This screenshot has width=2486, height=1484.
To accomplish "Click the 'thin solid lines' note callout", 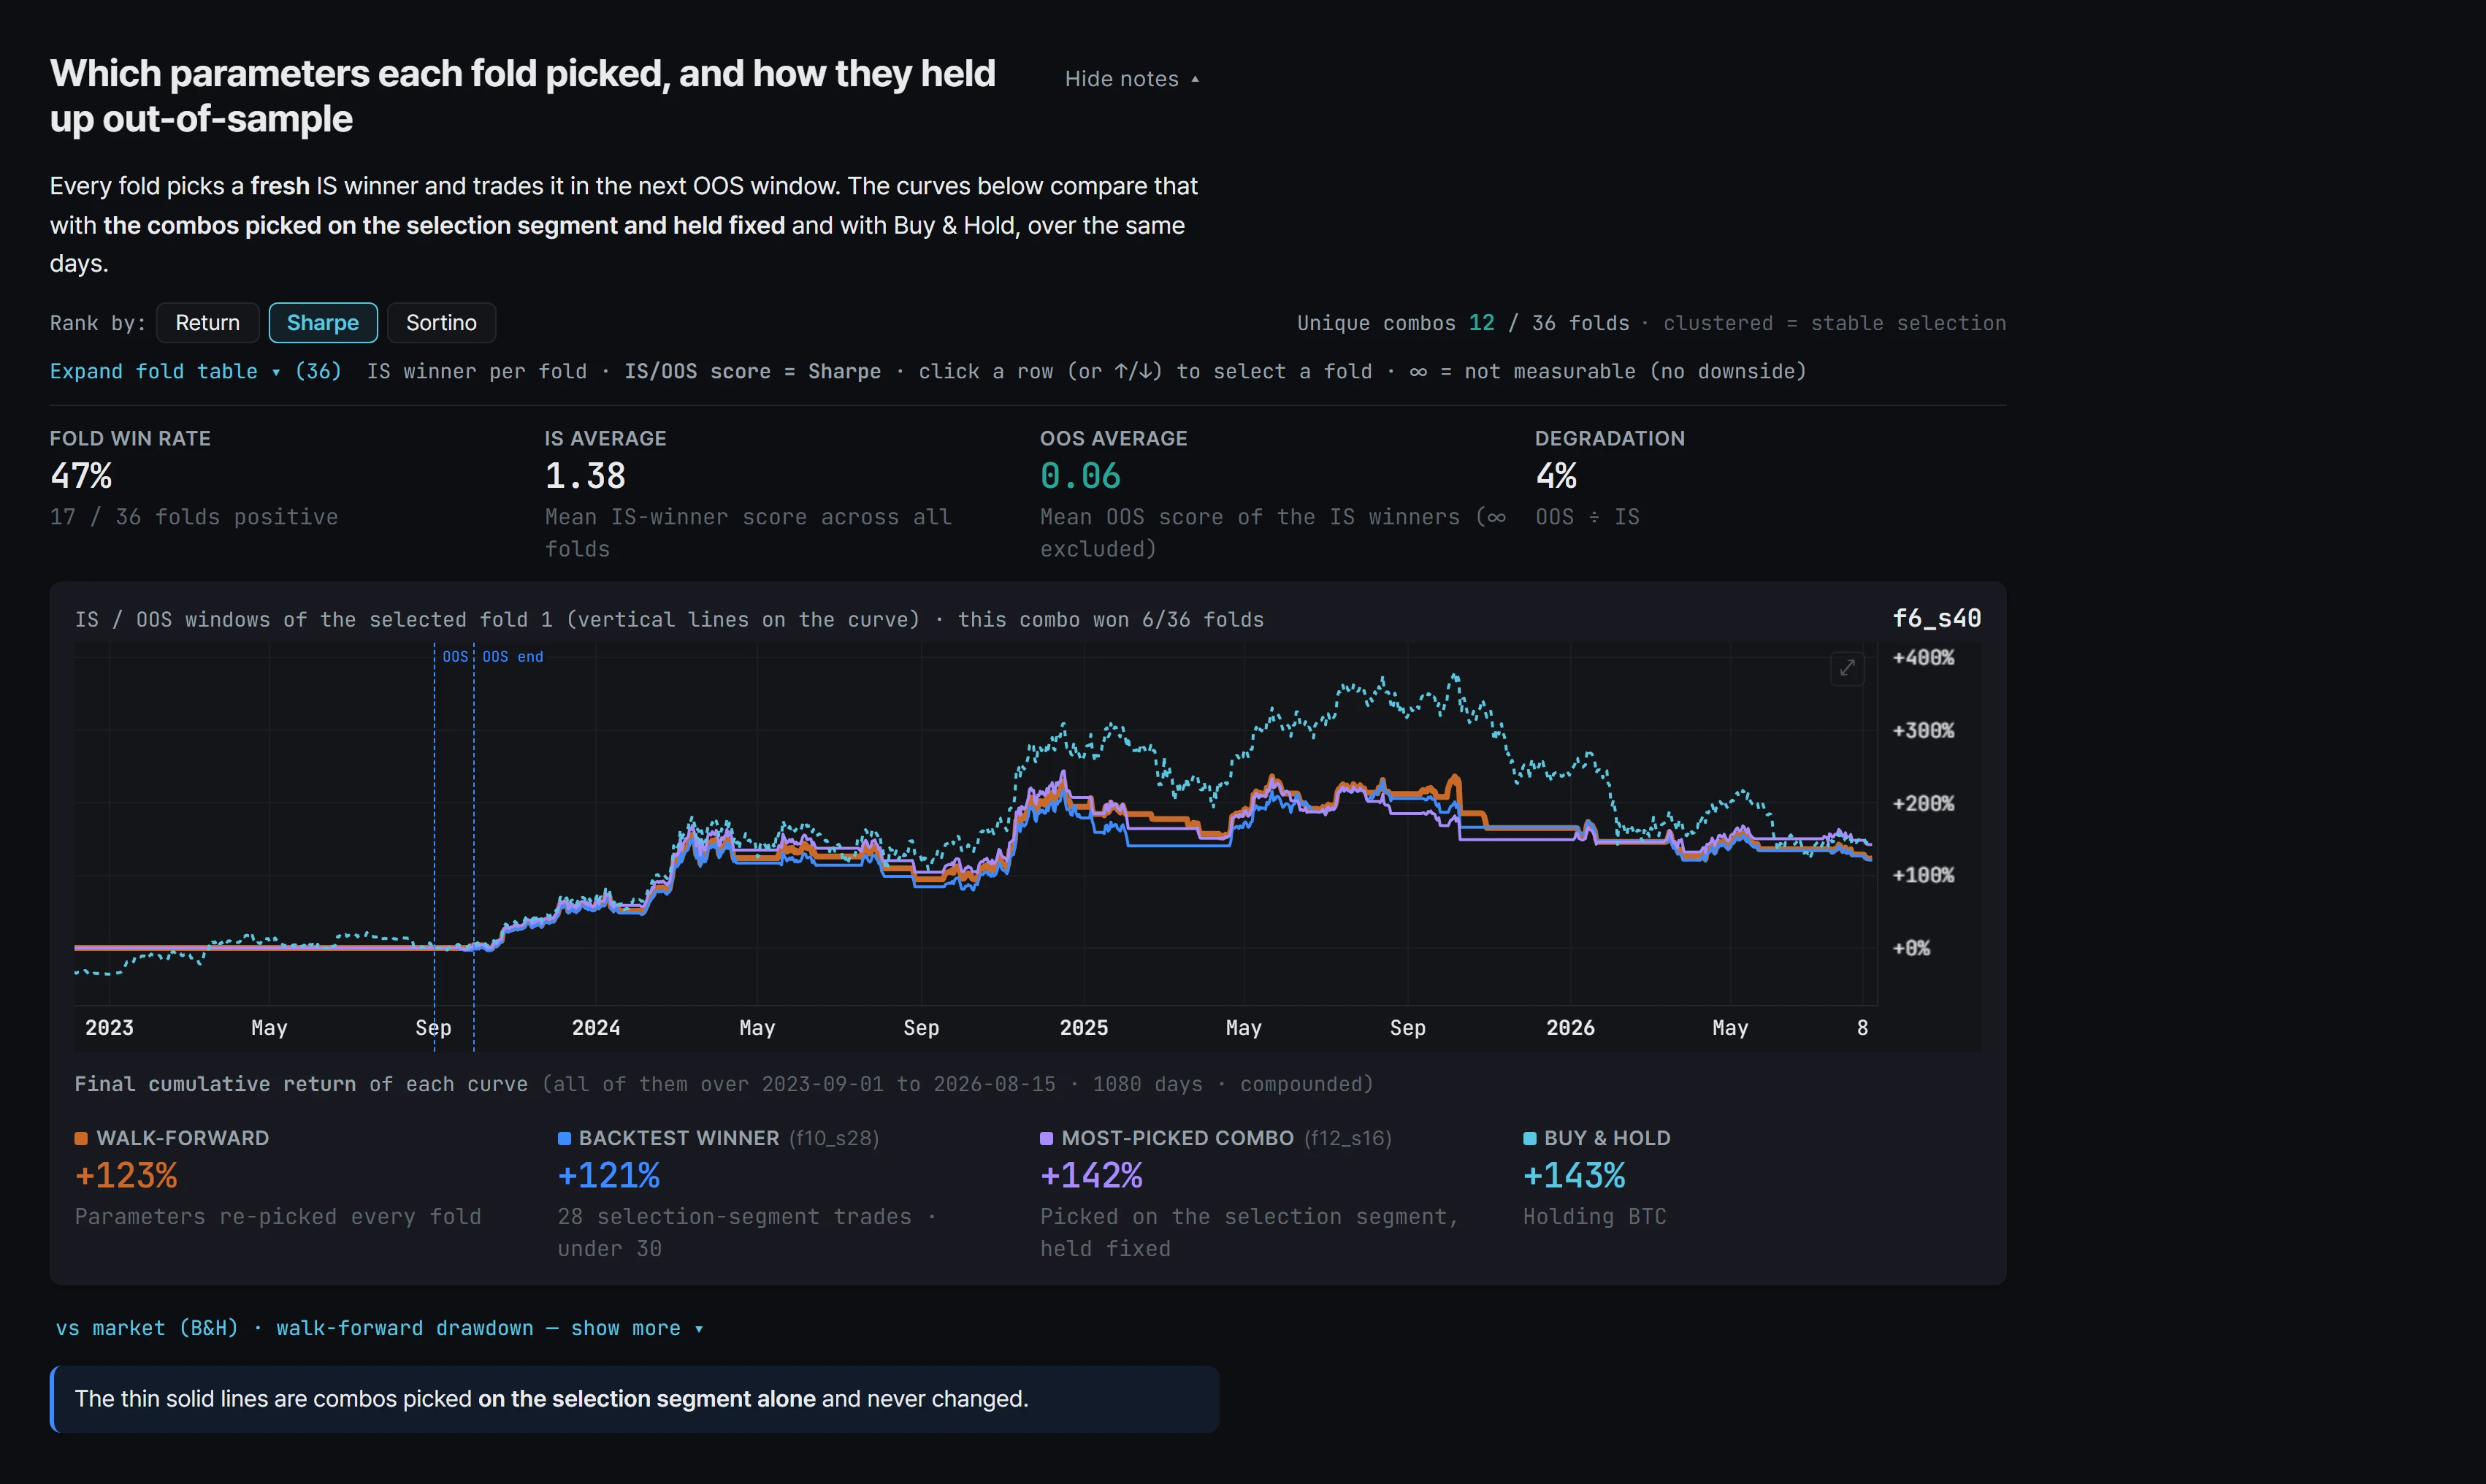I will pos(634,1399).
